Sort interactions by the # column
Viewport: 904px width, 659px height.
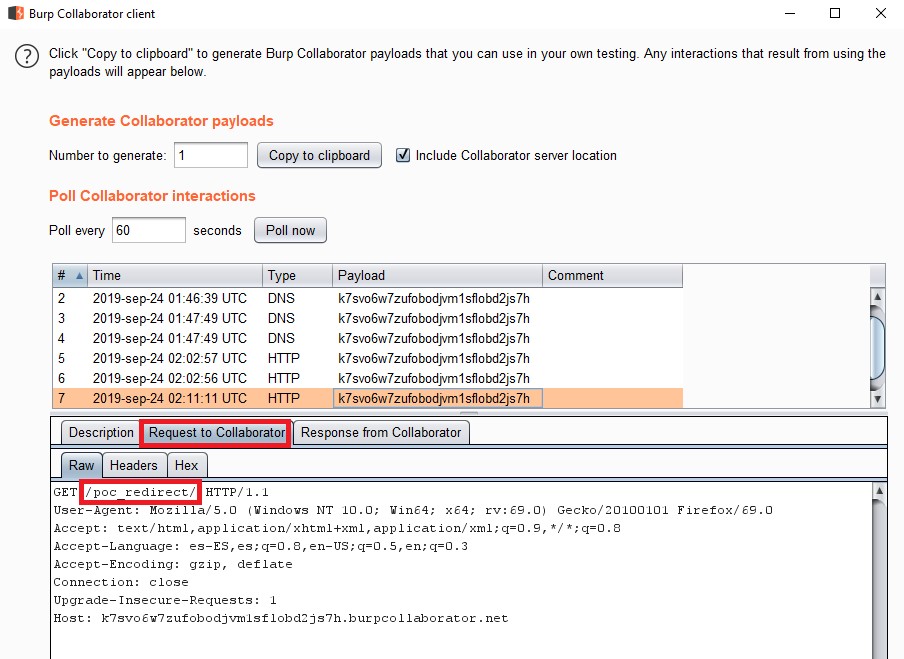70,276
